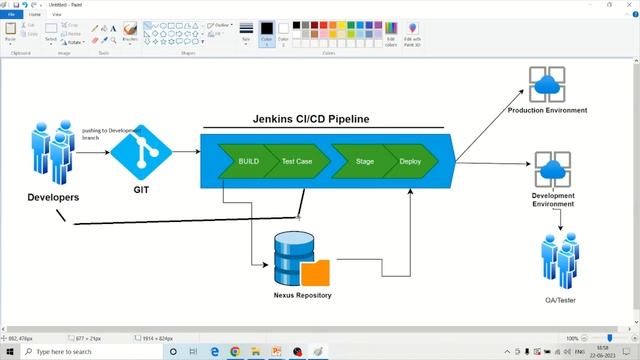Select the Eraser tool
Screen dimensions: 640x360
point(95,40)
